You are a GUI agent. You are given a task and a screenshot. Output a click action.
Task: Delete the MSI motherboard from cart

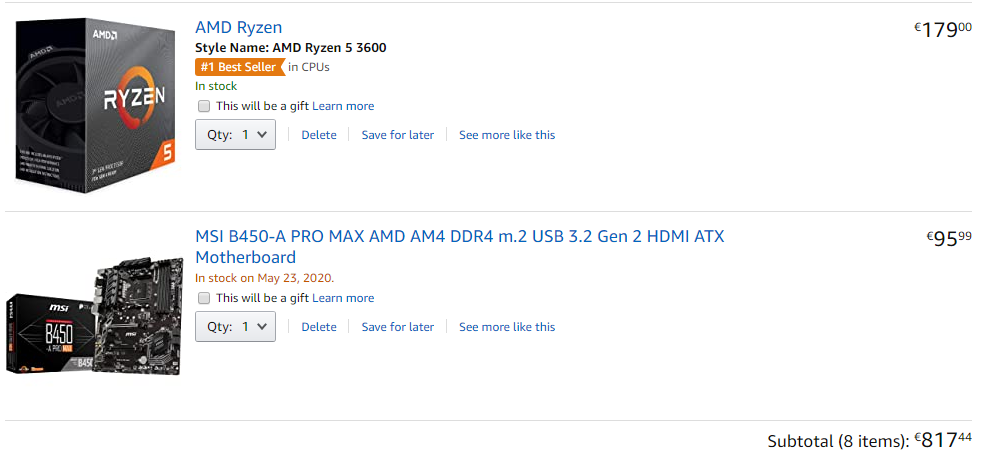[319, 327]
